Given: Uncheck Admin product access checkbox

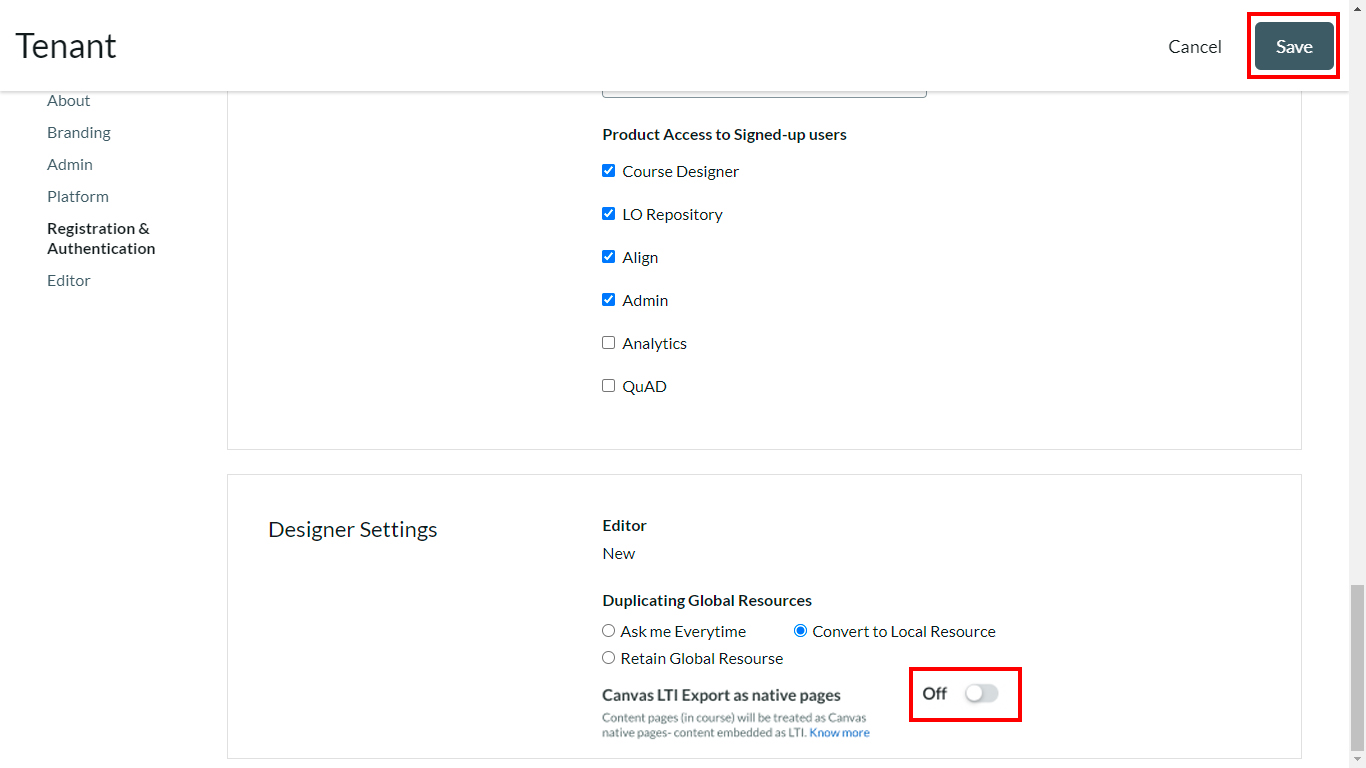Looking at the screenshot, I should click(608, 300).
